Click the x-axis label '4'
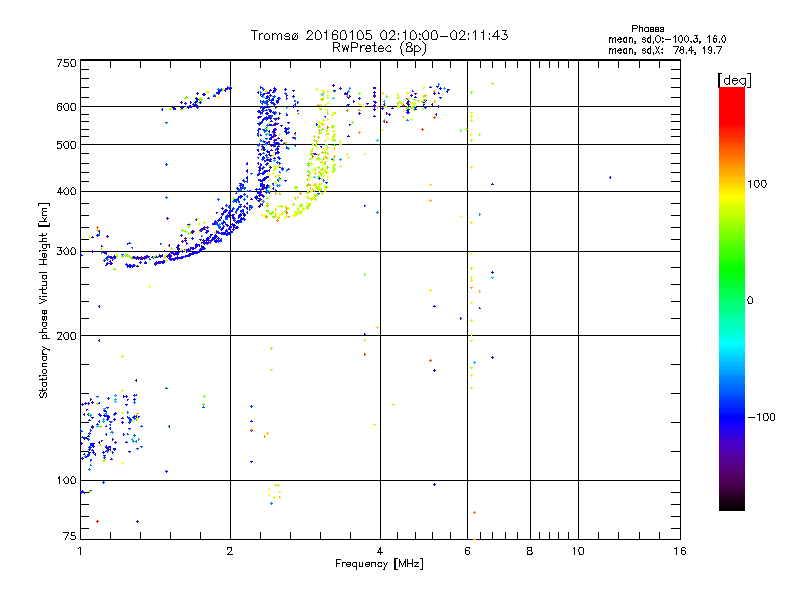Screen dimensions: 800x600 pyautogui.click(x=380, y=551)
